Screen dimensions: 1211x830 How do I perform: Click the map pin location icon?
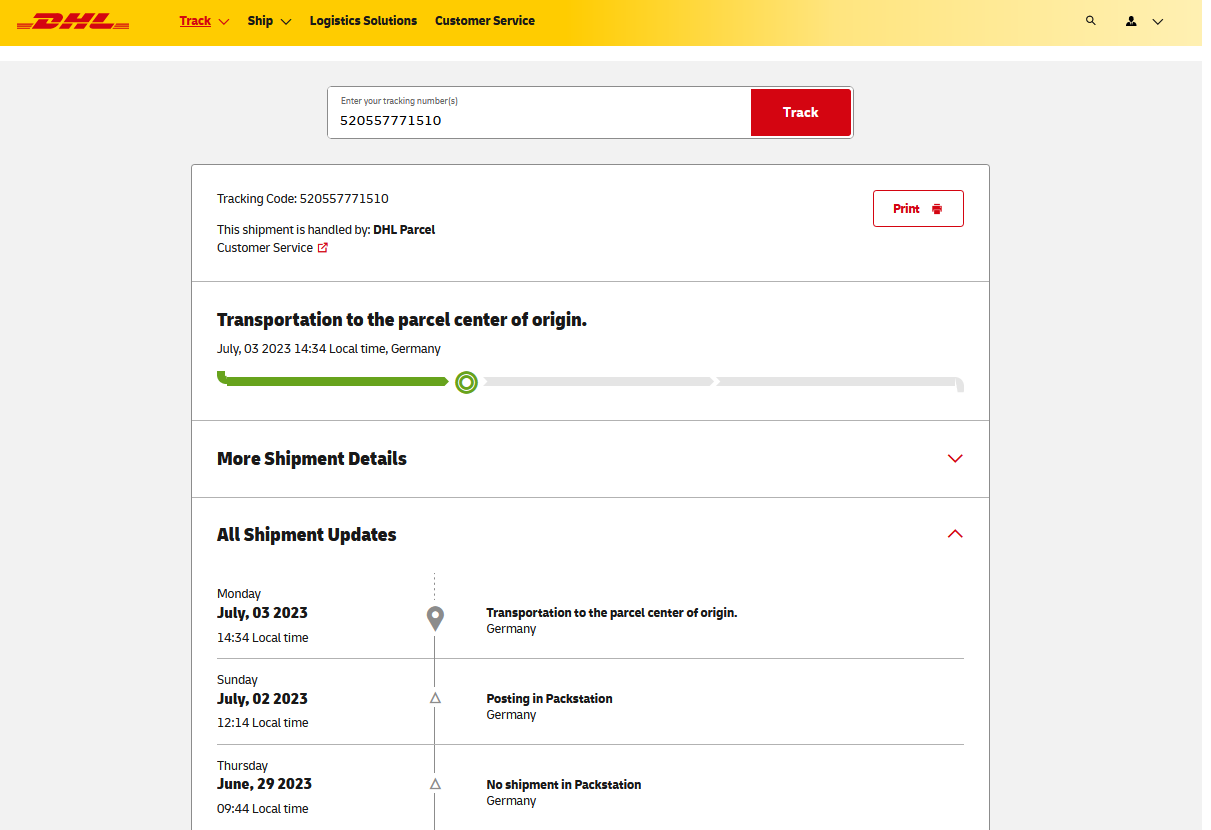(x=435, y=618)
